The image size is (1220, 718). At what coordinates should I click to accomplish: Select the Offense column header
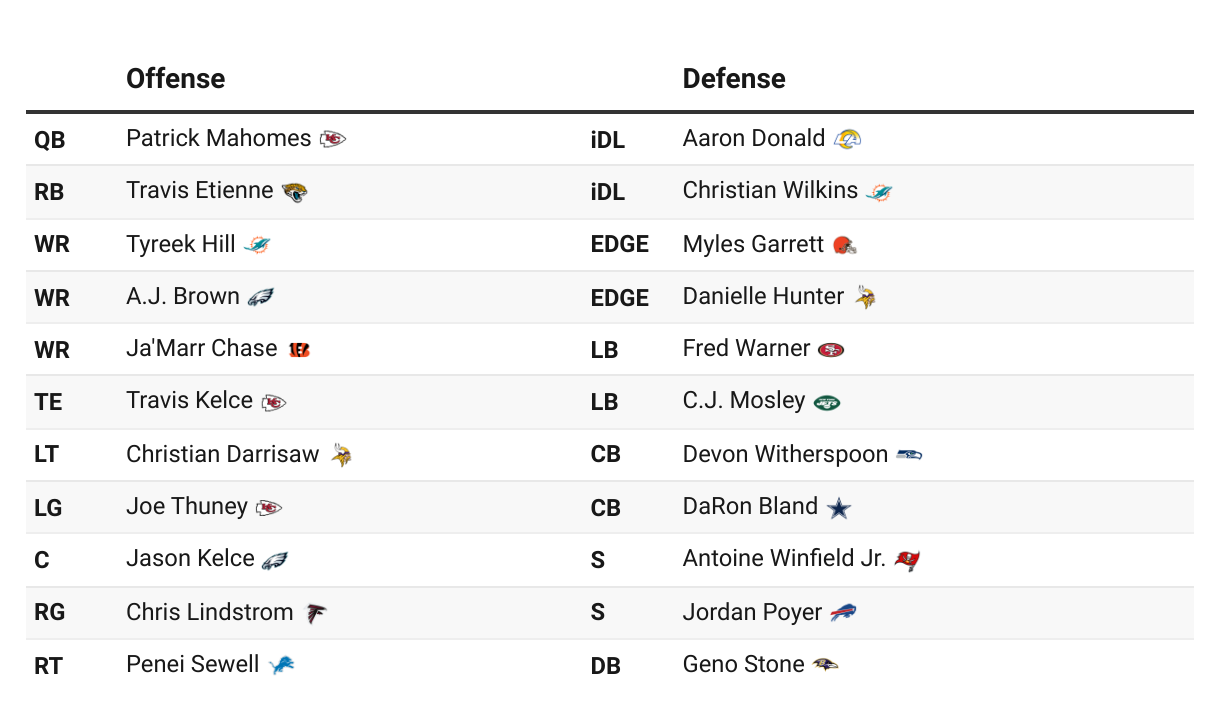[175, 79]
